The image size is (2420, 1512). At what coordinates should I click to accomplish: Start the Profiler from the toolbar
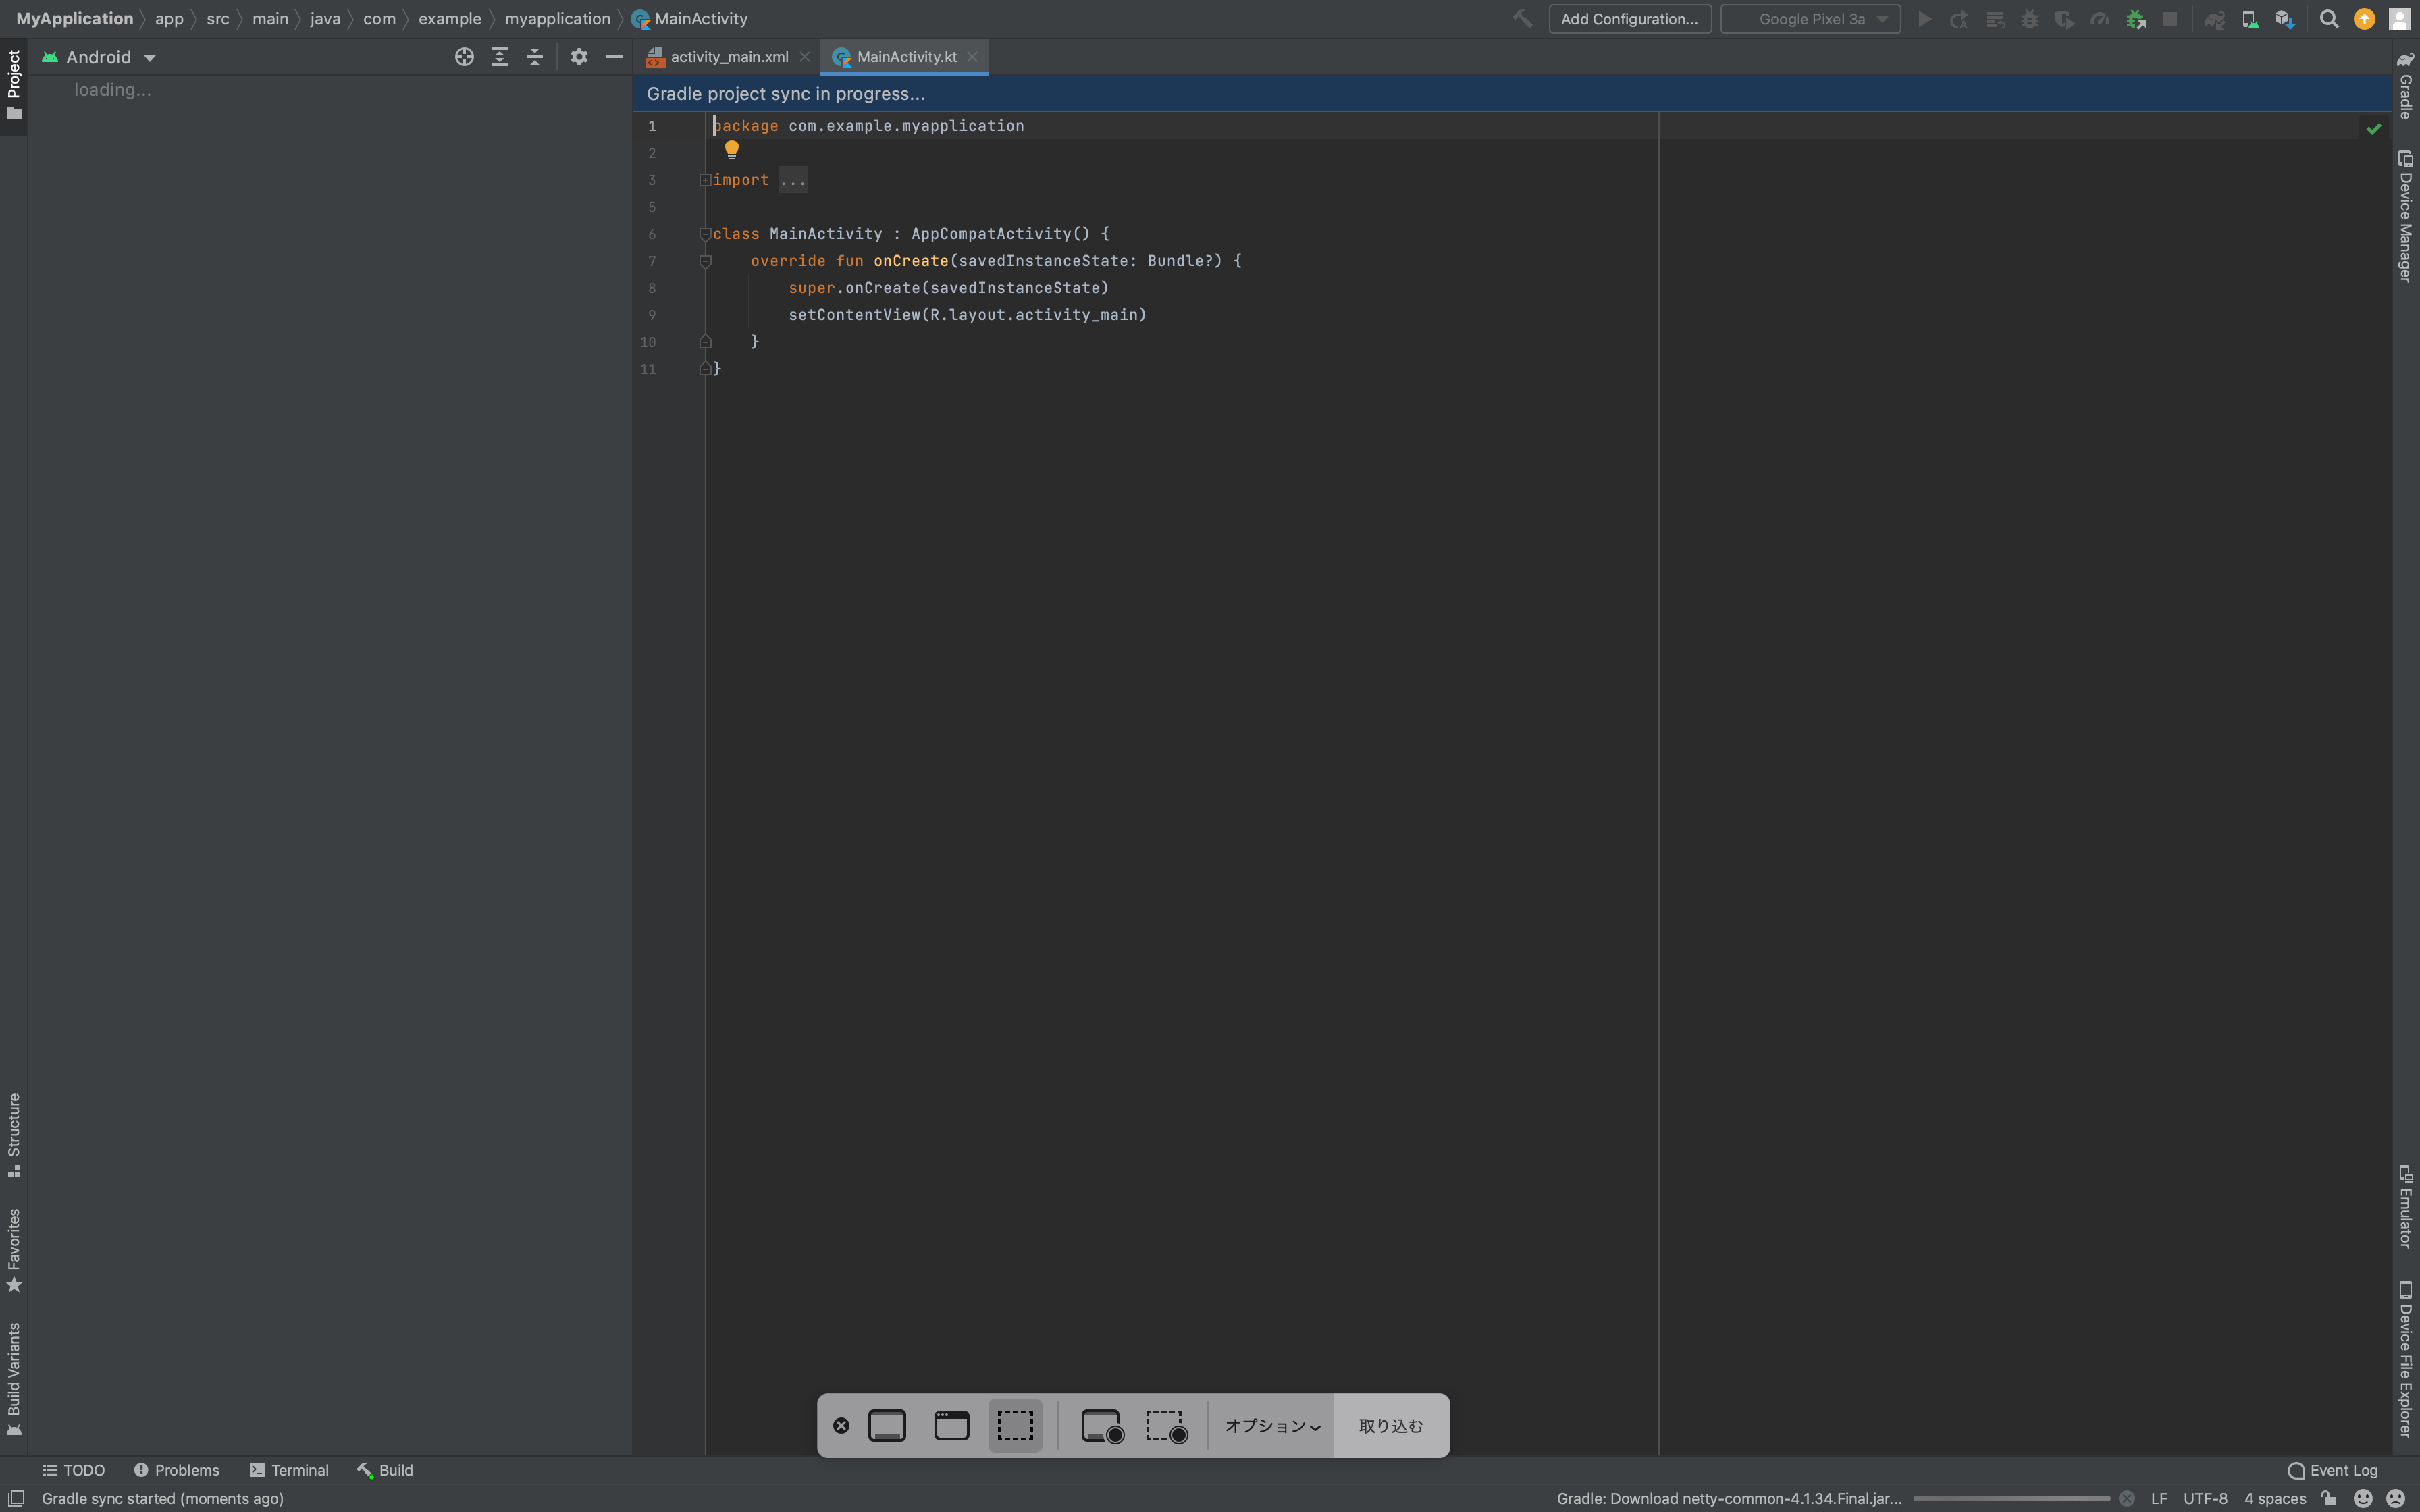pos(2099,18)
